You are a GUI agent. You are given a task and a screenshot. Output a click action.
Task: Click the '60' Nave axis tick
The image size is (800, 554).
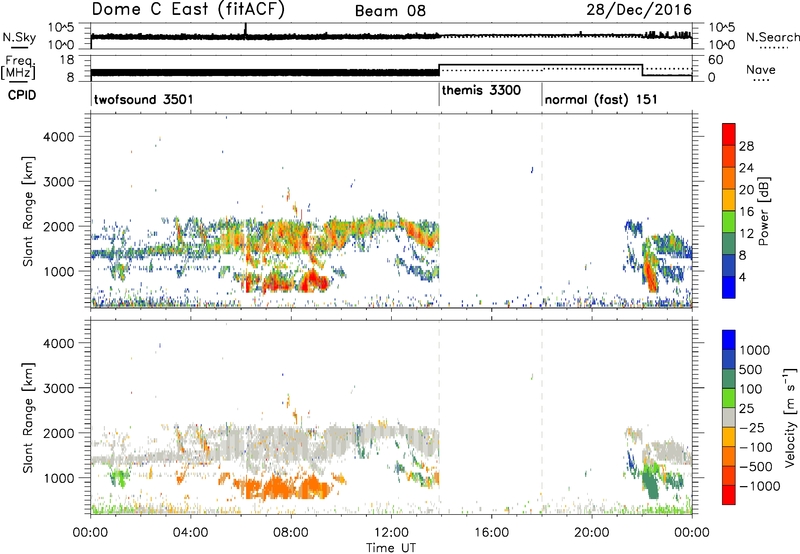[x=716, y=60]
